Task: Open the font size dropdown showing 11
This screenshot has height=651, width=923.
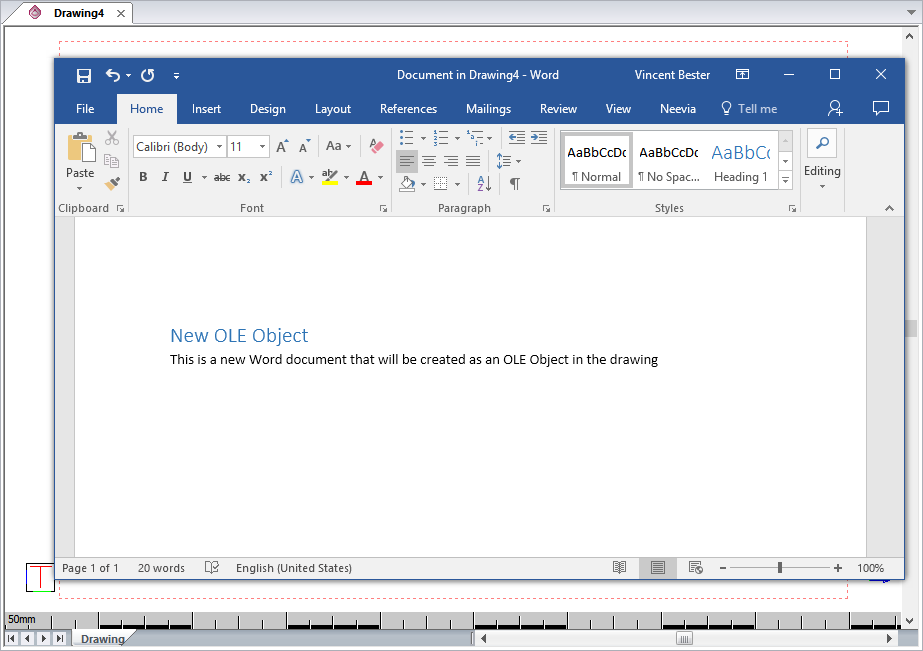Action: coord(263,147)
